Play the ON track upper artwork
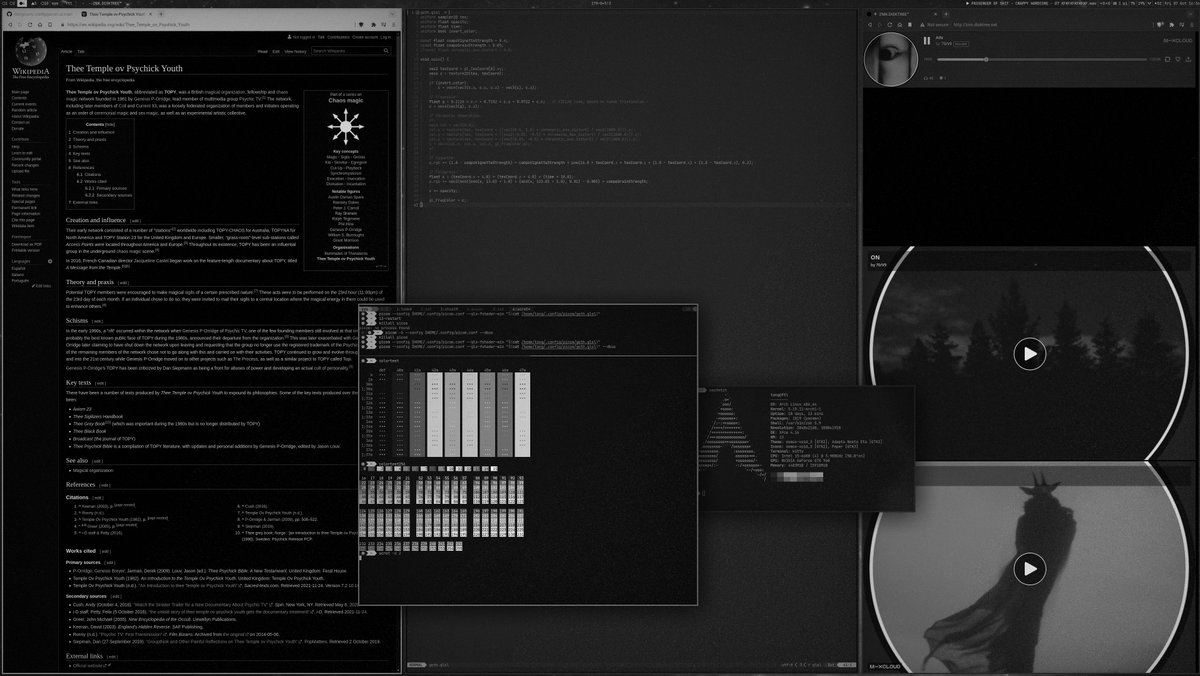Viewport: 1200px width, 676px height. pyautogui.click(x=1029, y=353)
